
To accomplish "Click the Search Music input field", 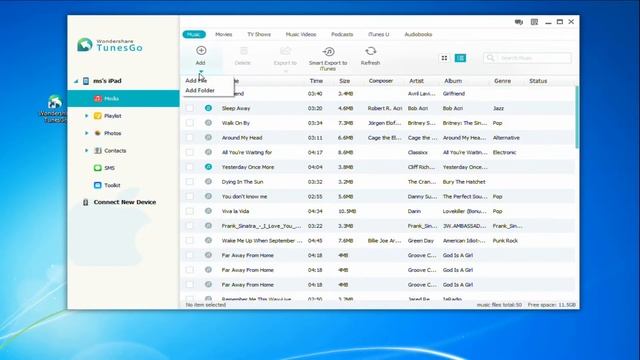I will coord(527,58).
